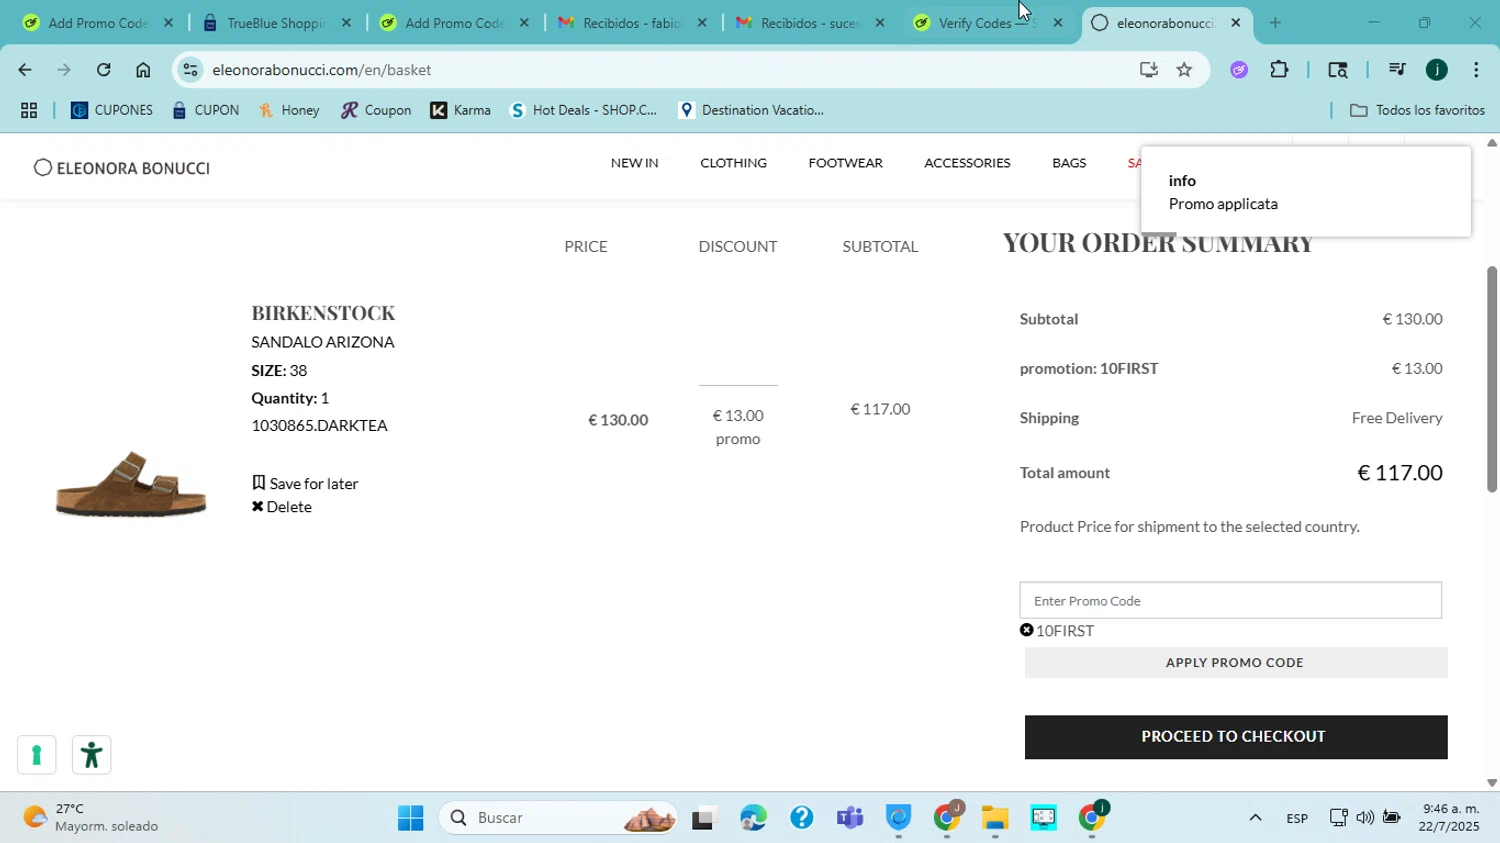Click ESP language indicator
The width and height of the screenshot is (1500, 843).
(1297, 818)
